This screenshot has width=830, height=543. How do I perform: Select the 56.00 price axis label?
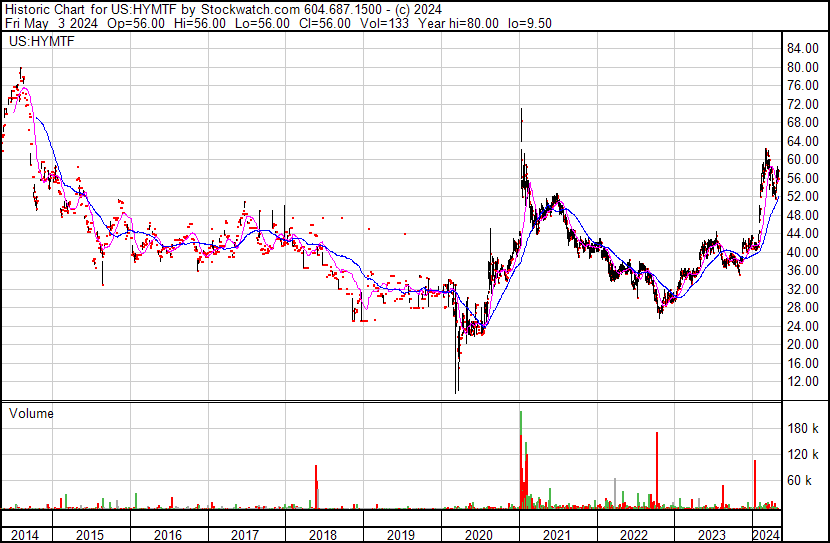[x=803, y=178]
